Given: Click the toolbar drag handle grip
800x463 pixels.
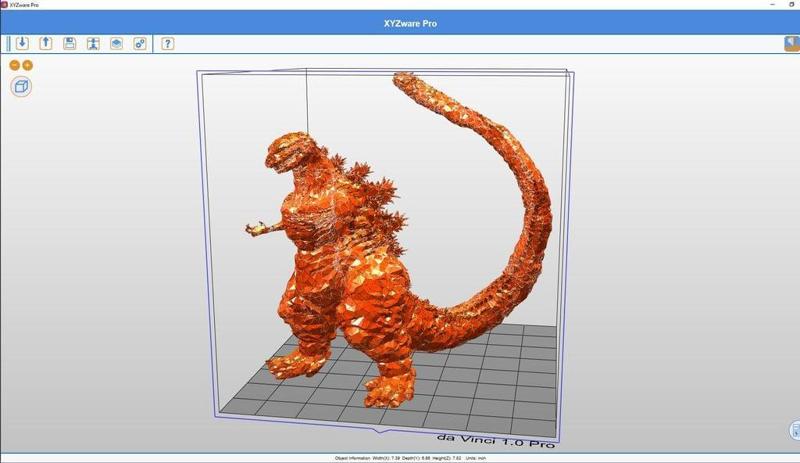Looking at the screenshot, I should (8, 43).
